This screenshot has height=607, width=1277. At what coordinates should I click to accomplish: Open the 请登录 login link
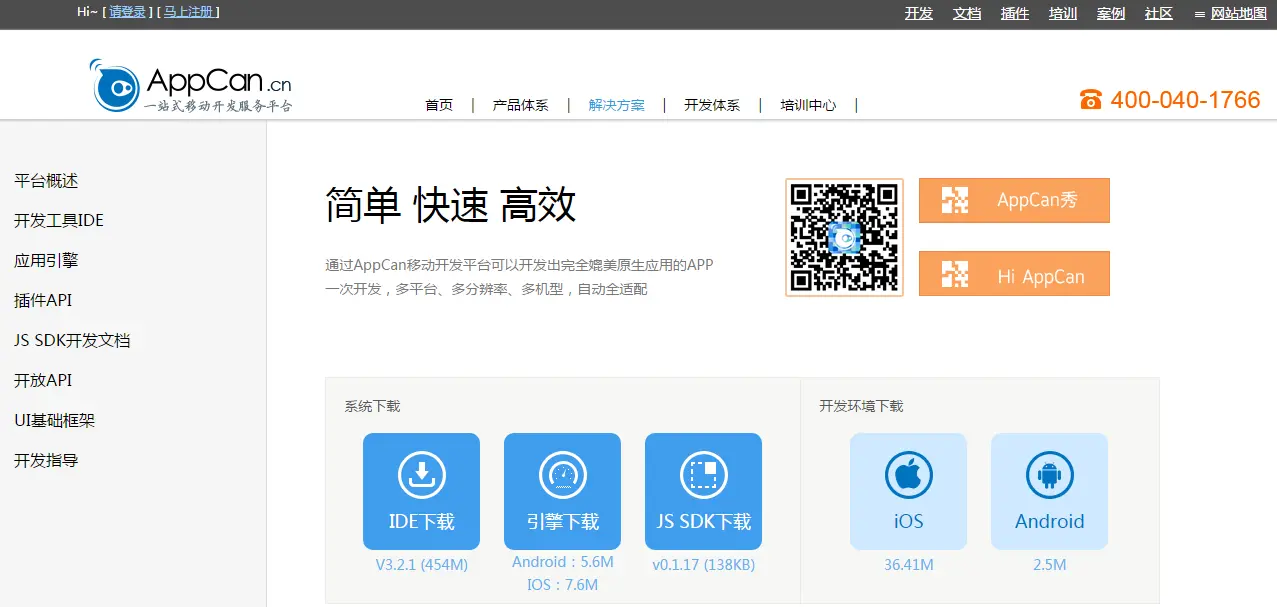[127, 12]
